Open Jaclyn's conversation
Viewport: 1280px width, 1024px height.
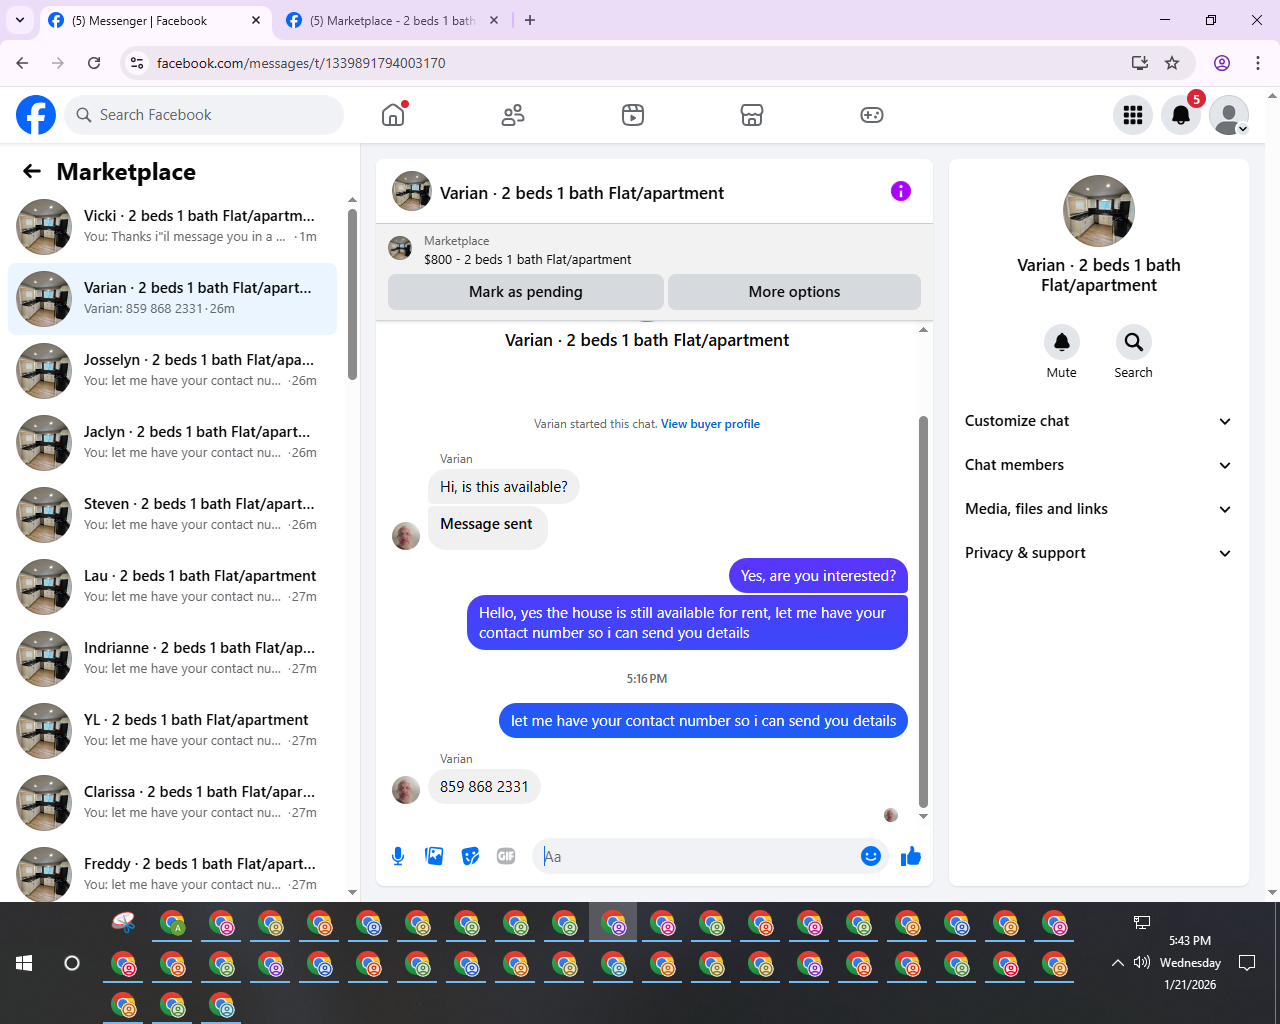click(172, 443)
